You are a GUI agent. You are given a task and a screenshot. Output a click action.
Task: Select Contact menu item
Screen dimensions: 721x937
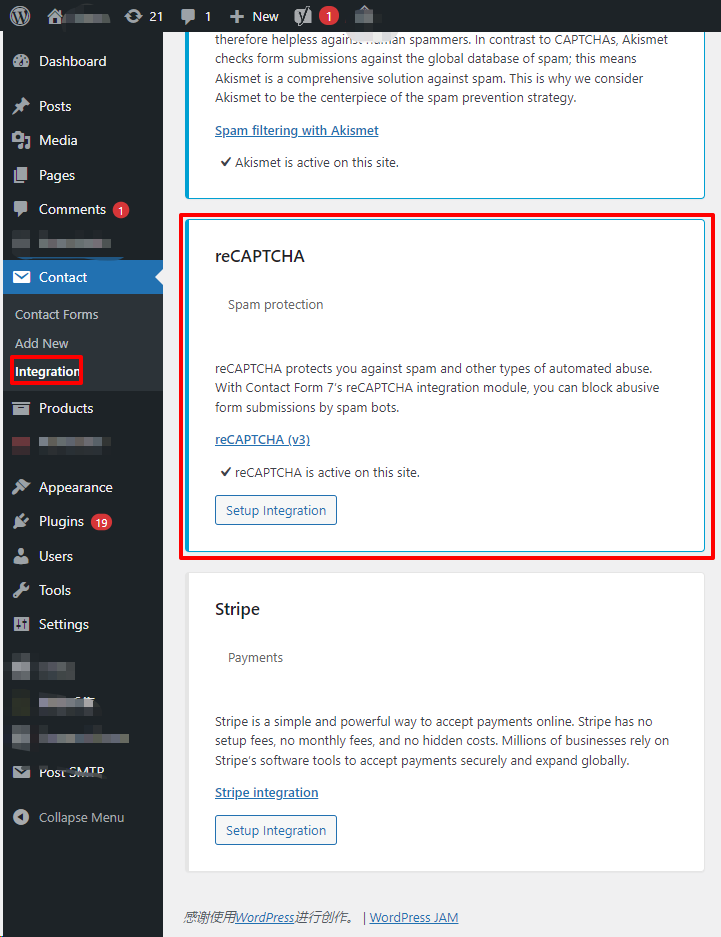[63, 277]
